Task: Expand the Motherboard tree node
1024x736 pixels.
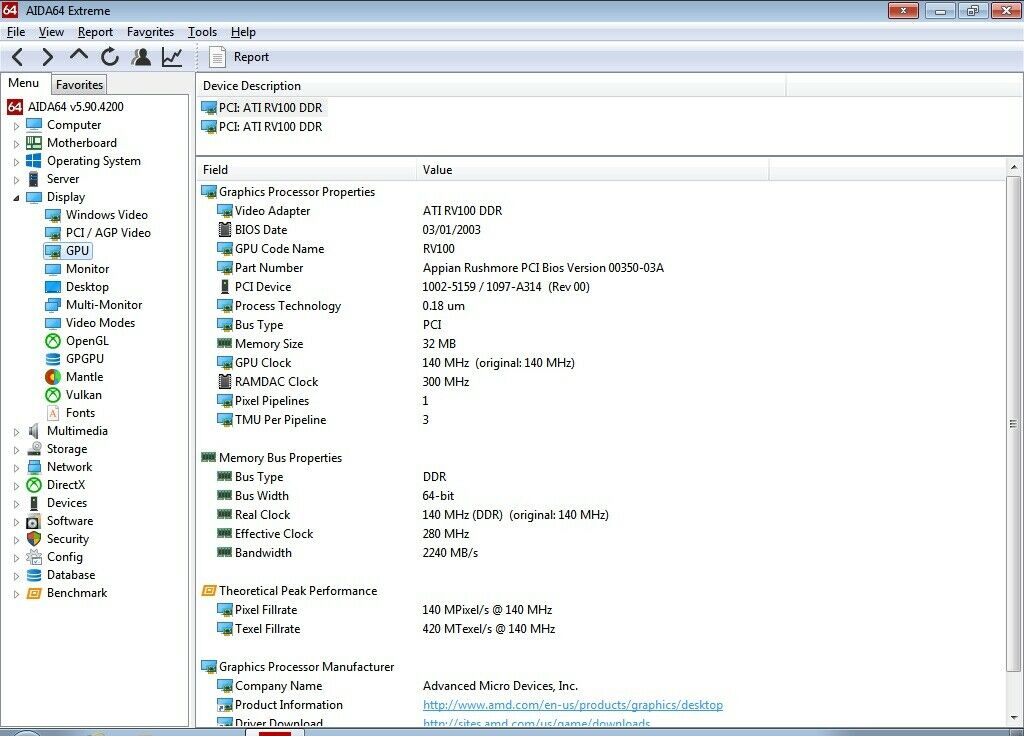Action: (x=16, y=143)
